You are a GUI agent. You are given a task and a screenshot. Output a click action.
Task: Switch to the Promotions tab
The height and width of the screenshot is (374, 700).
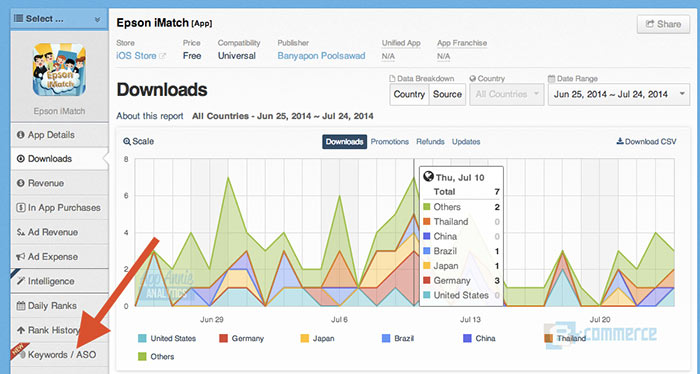click(x=390, y=141)
